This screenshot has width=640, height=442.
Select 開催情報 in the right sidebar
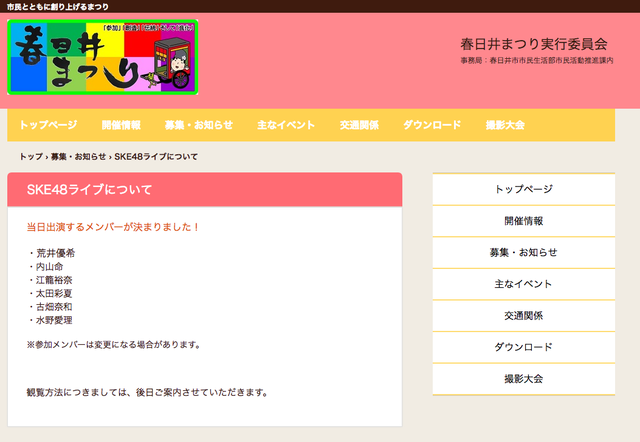click(524, 221)
